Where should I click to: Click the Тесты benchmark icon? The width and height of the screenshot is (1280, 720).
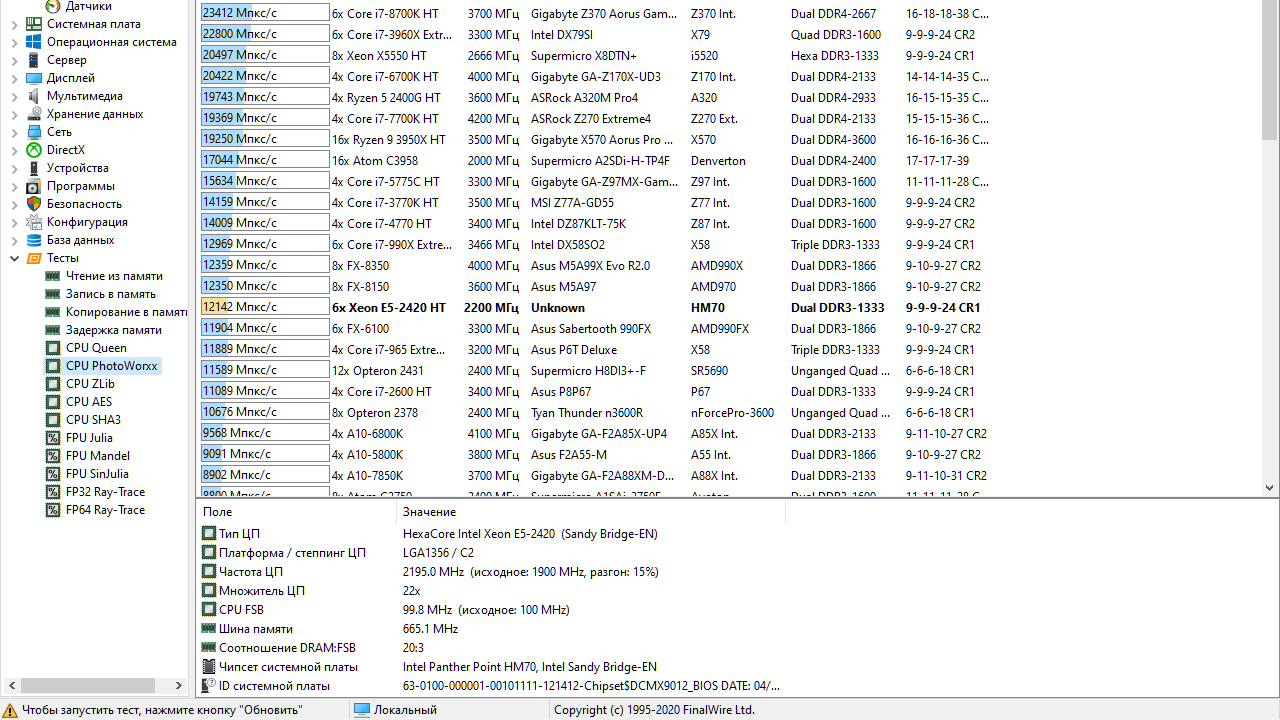click(x=34, y=258)
